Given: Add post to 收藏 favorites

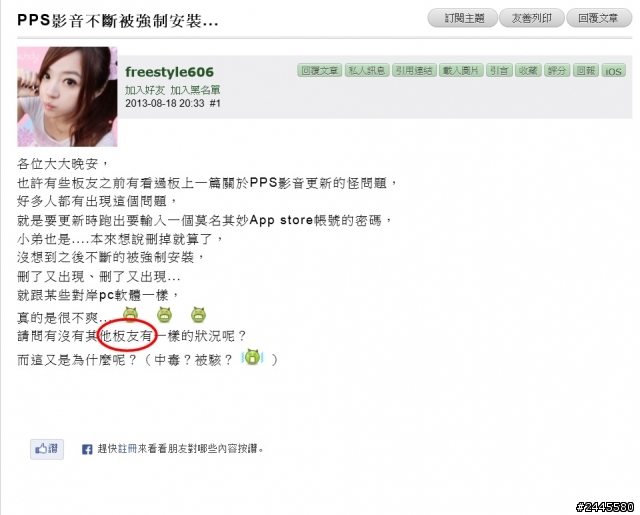Looking at the screenshot, I should (528, 71).
